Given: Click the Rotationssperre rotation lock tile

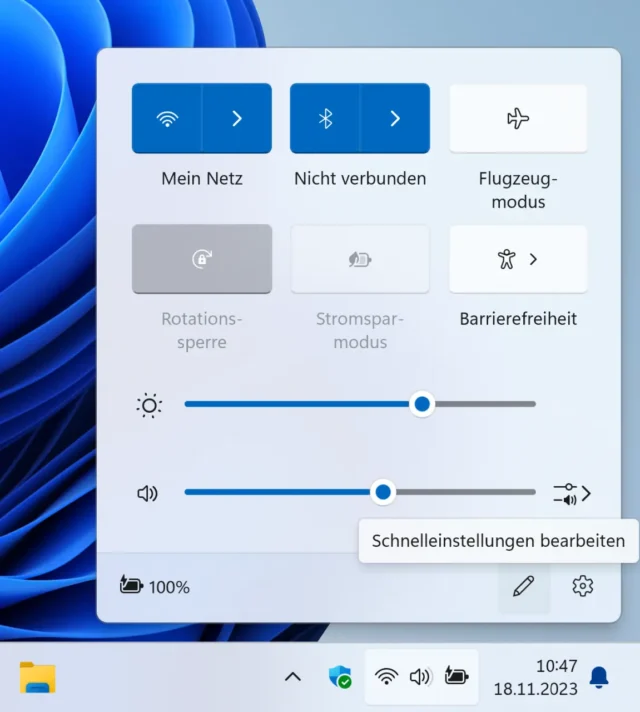Looking at the screenshot, I should point(201,259).
